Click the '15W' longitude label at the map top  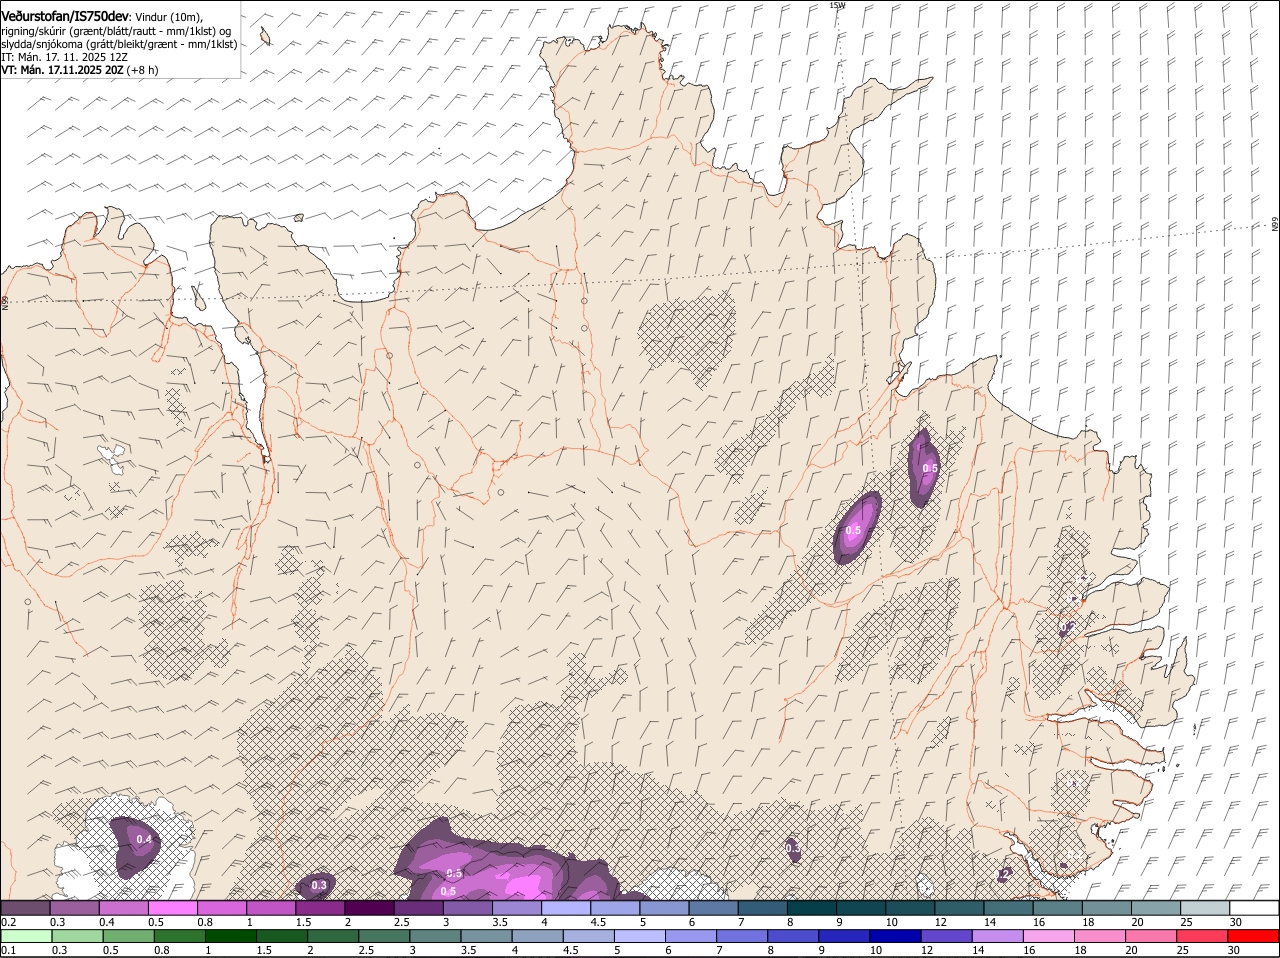tap(837, 5)
